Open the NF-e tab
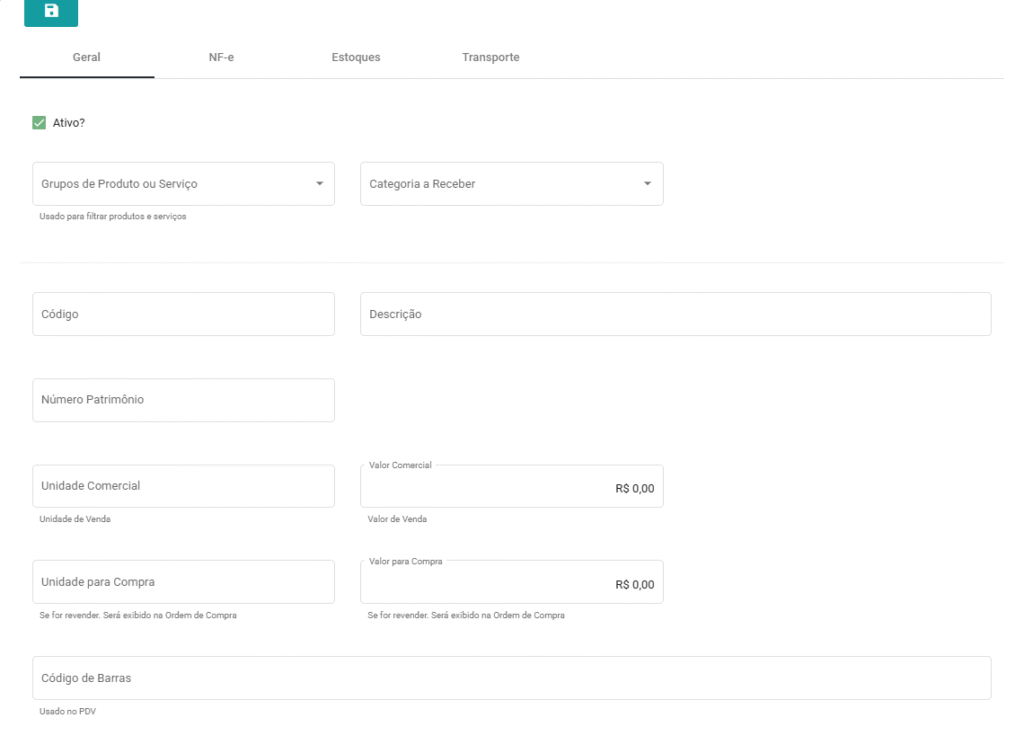Screen dimensions: 1024x753 [x=221, y=57]
